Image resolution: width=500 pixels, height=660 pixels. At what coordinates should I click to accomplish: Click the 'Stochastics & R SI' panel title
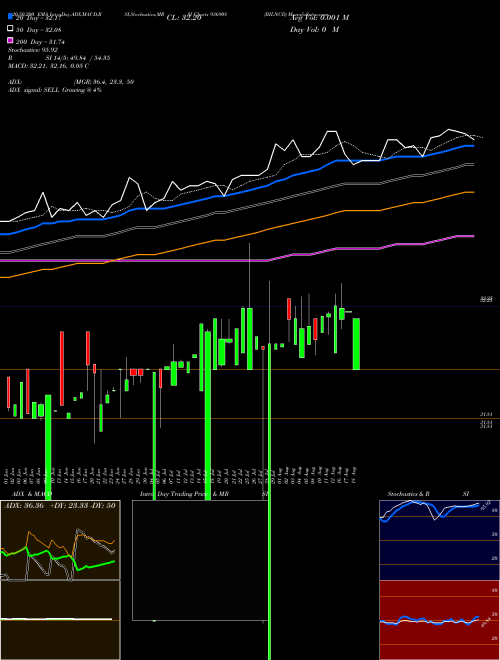428,494
